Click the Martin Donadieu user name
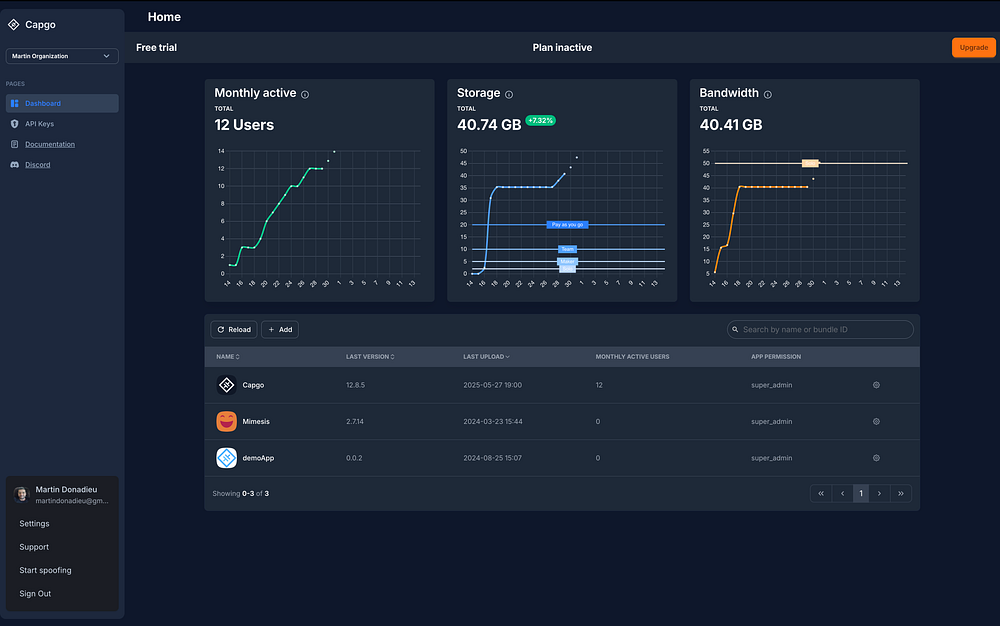The image size is (1000, 626). click(x=66, y=490)
